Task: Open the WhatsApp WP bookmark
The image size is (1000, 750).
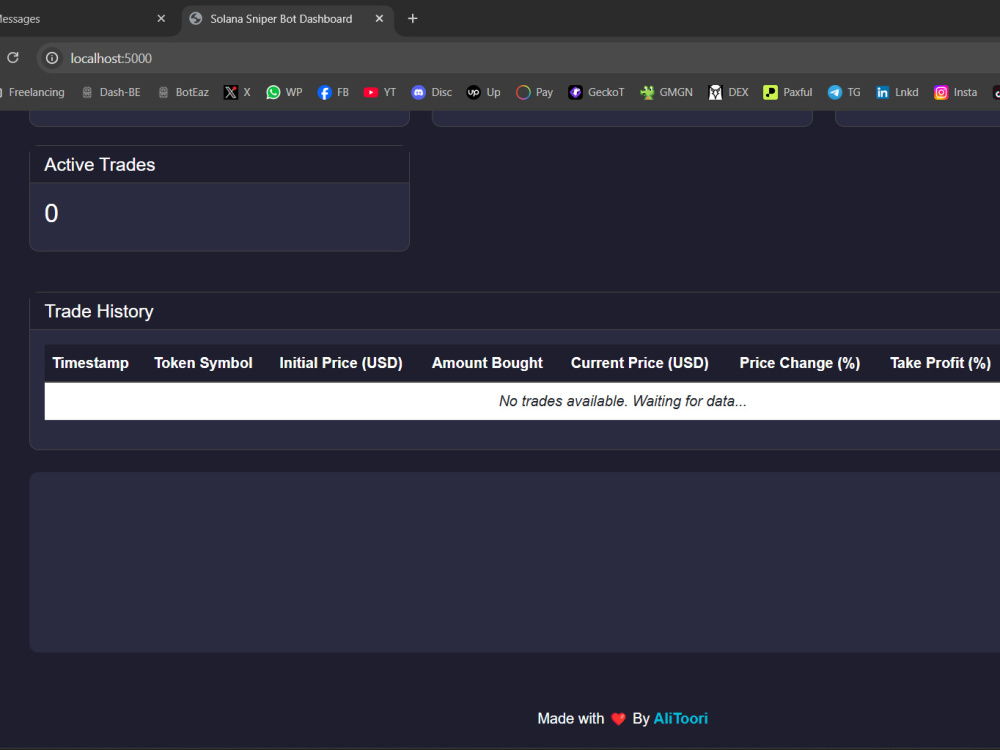Action: click(284, 92)
